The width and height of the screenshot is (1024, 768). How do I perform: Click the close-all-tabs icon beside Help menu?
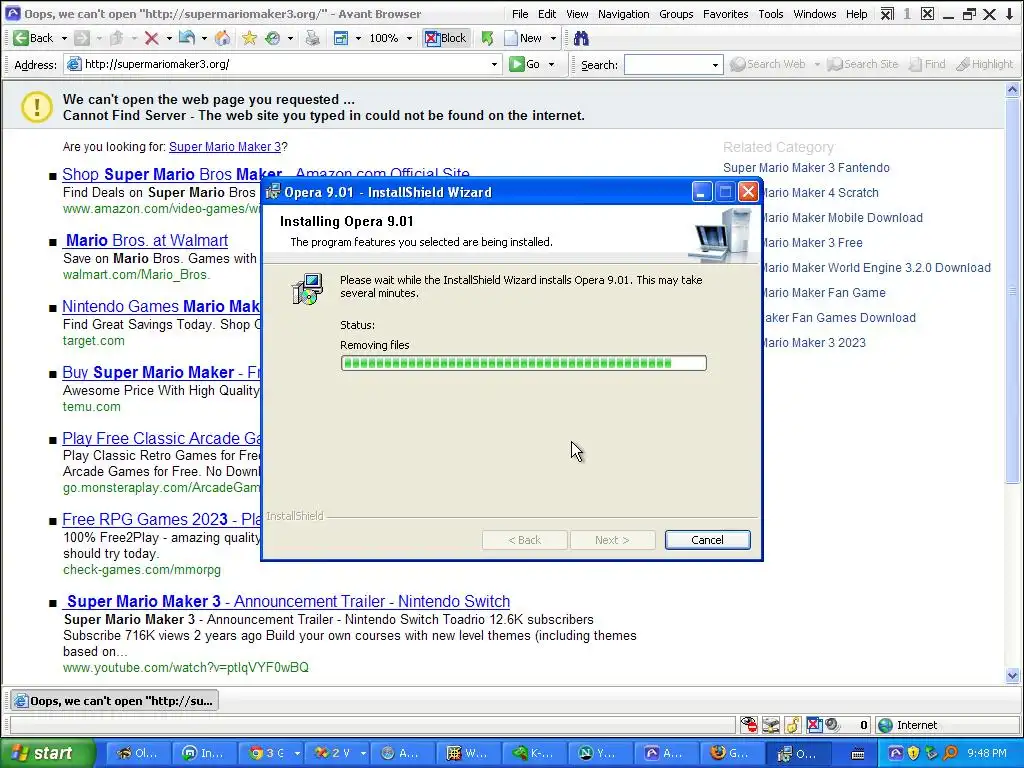click(886, 14)
